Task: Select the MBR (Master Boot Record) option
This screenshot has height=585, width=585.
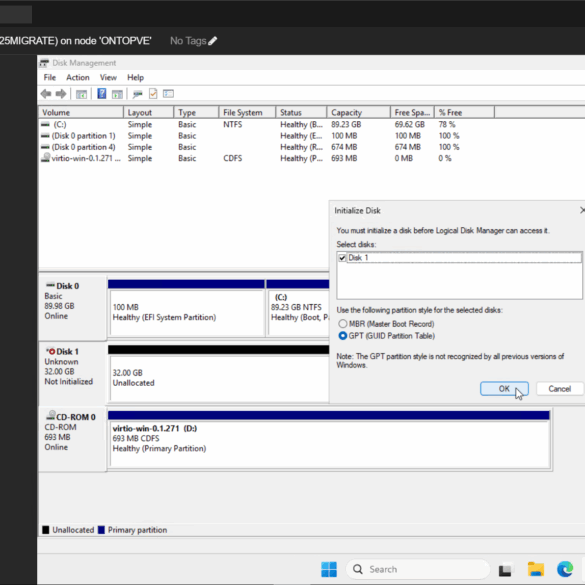Action: pos(342,323)
